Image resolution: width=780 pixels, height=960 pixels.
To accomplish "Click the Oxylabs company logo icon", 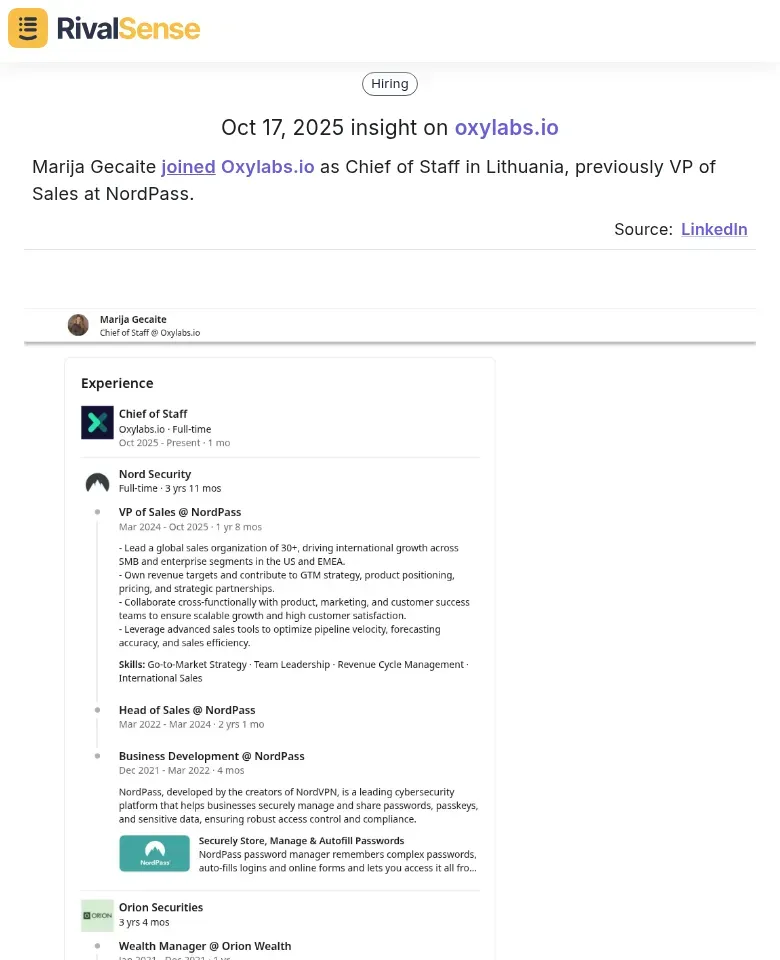I will click(x=97, y=423).
